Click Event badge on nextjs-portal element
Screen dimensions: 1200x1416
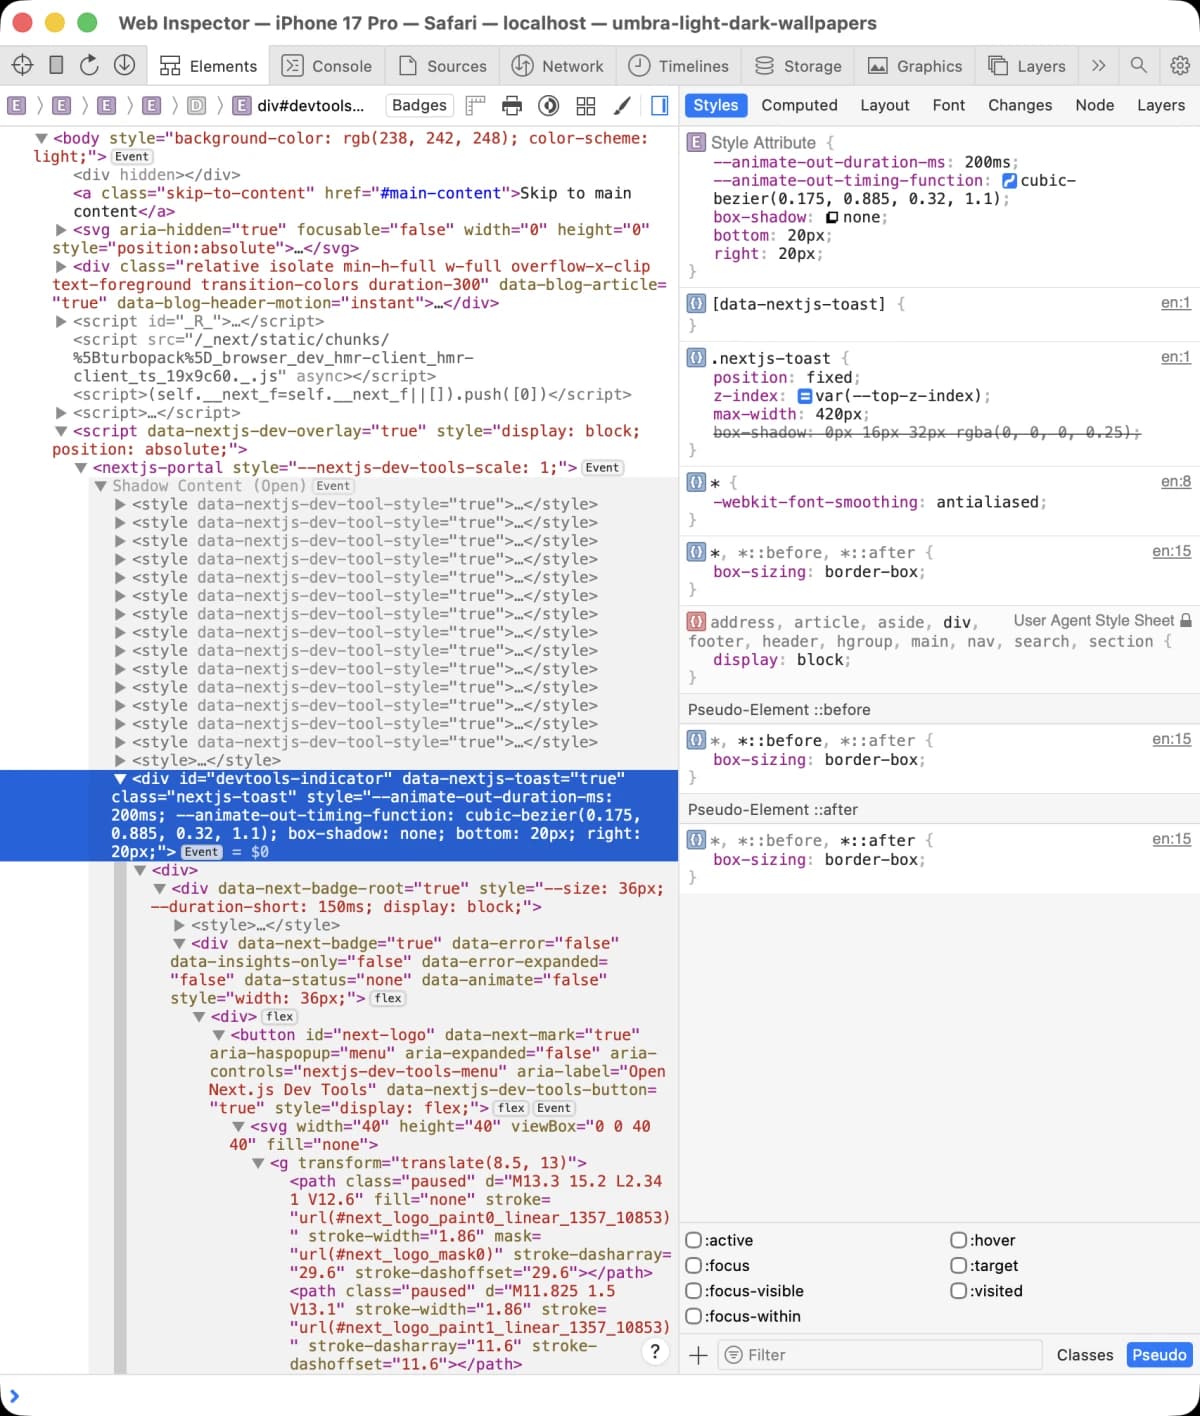(602, 468)
